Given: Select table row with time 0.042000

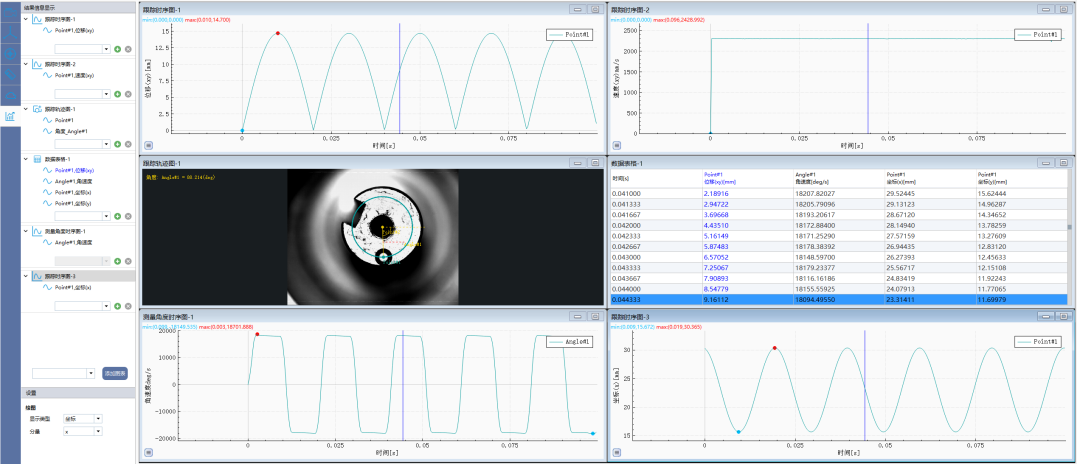Looking at the screenshot, I should (630, 227).
